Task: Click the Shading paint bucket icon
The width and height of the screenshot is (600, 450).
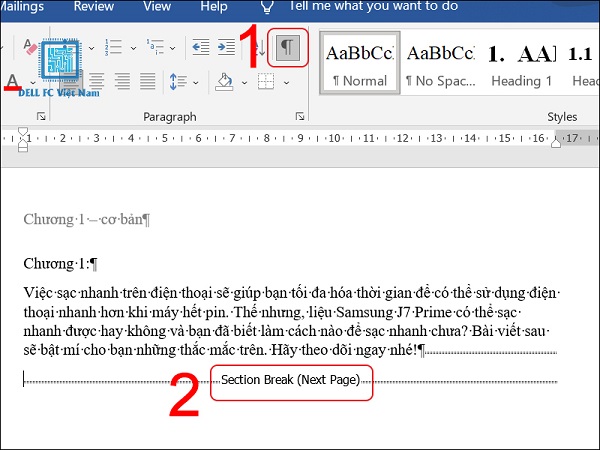Action: pyautogui.click(x=224, y=82)
